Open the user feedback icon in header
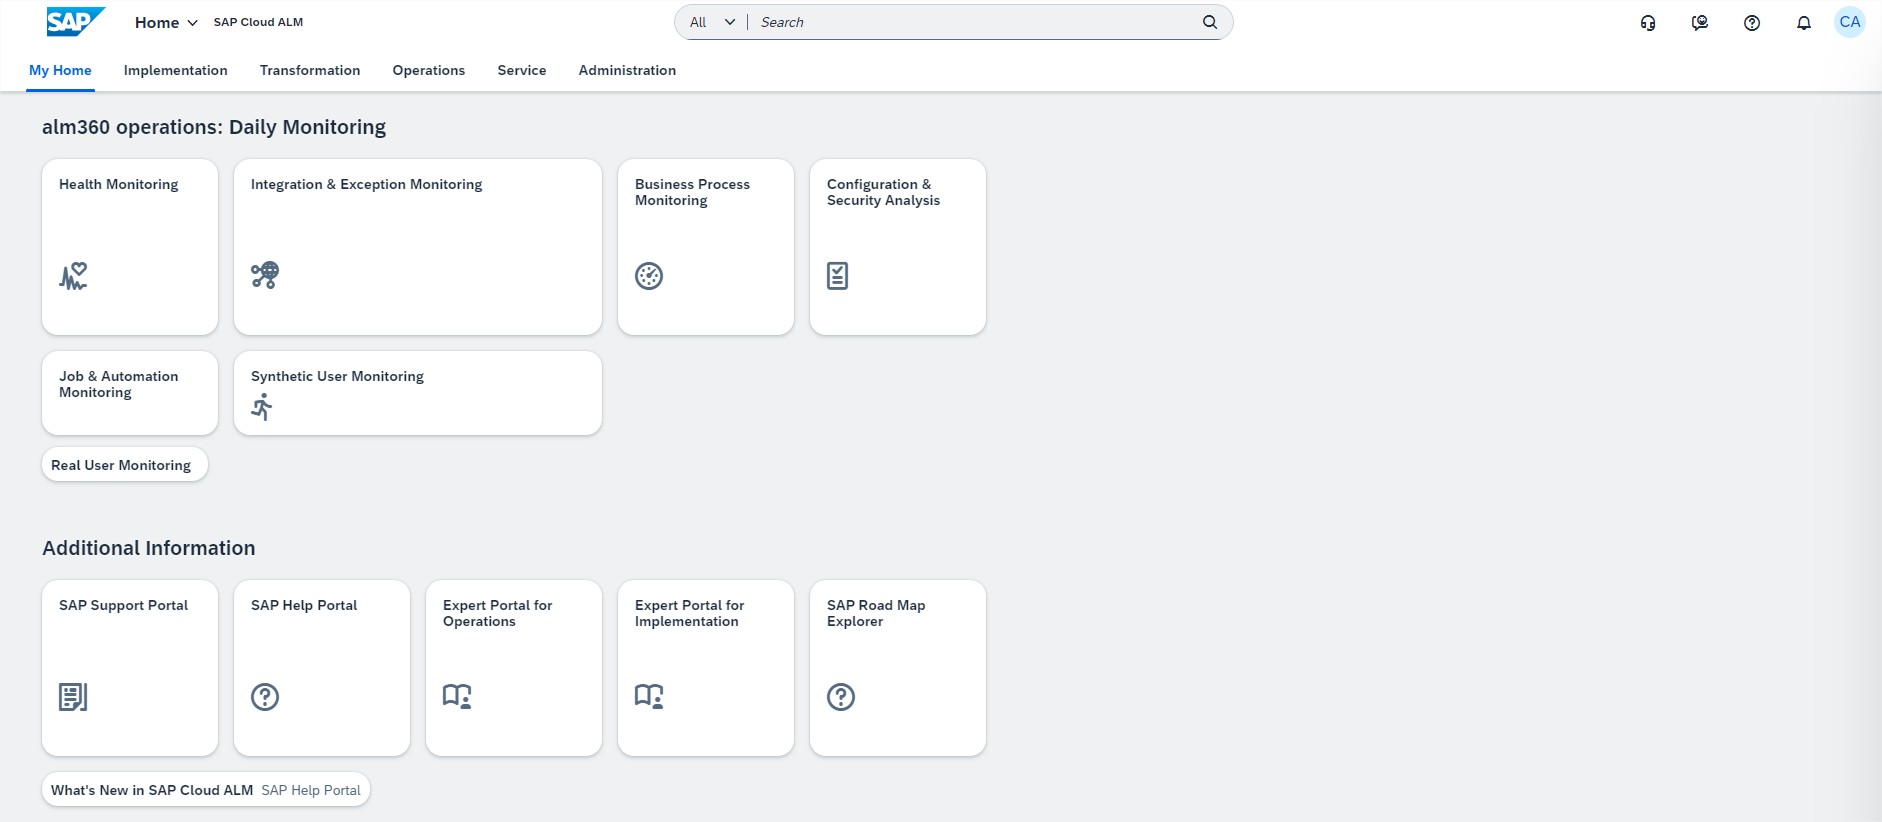The height and width of the screenshot is (822, 1882). click(x=1699, y=23)
